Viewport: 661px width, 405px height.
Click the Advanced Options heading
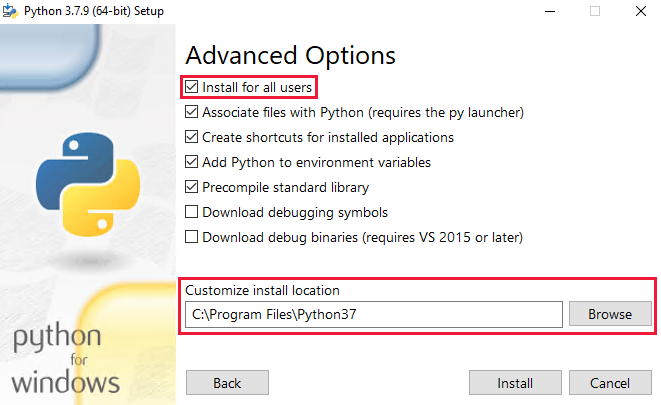(x=290, y=56)
